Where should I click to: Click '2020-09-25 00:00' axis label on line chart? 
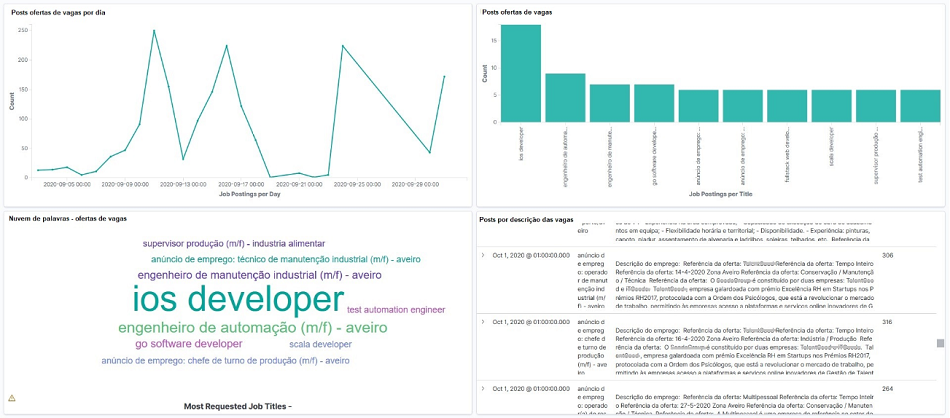pos(357,184)
